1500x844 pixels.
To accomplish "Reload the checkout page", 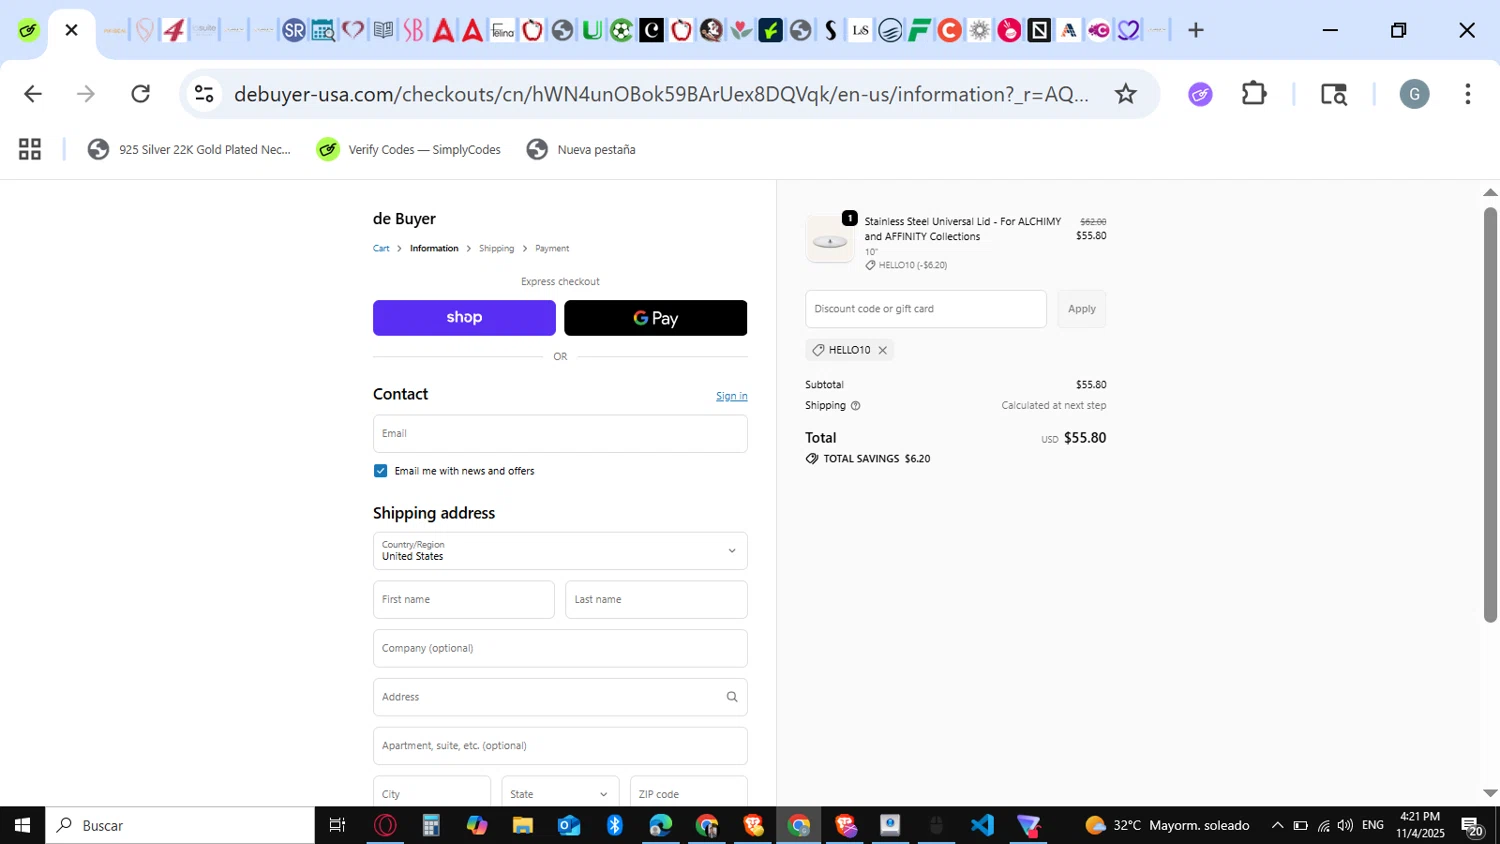I will click(x=141, y=94).
